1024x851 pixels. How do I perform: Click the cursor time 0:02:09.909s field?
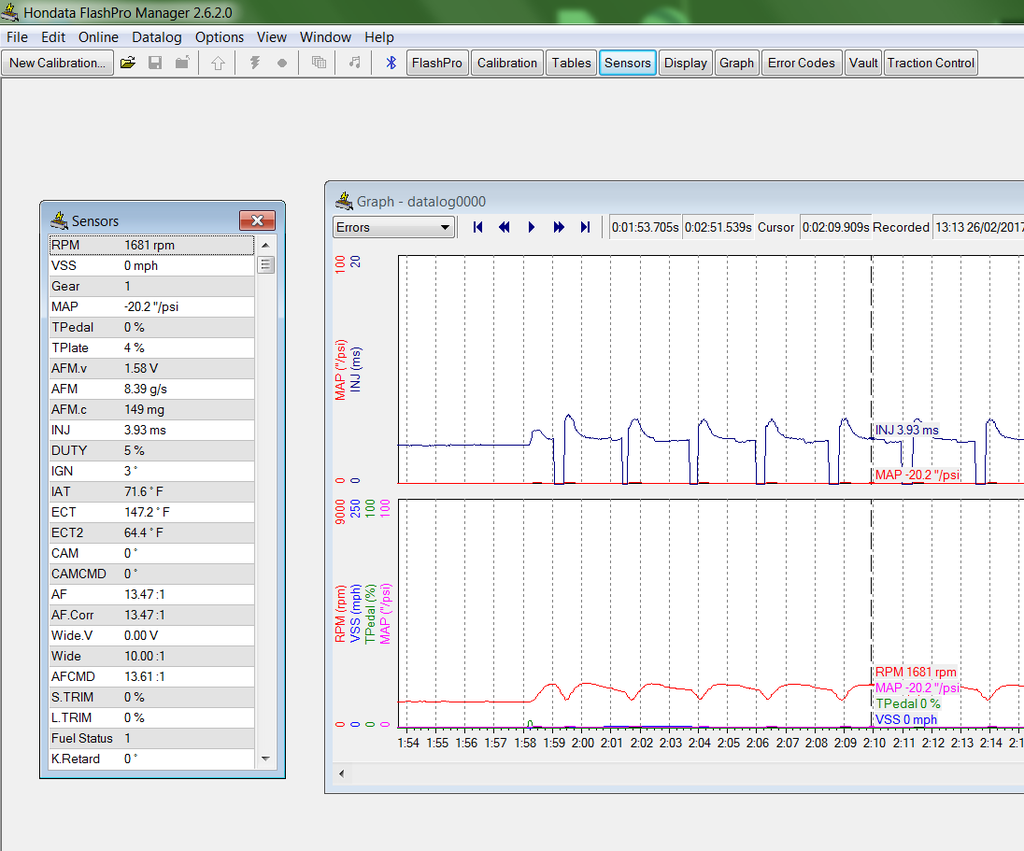835,227
